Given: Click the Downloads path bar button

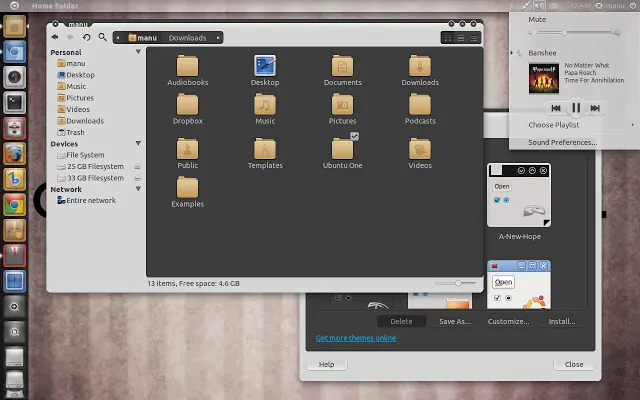Looking at the screenshot, I should coord(188,38).
